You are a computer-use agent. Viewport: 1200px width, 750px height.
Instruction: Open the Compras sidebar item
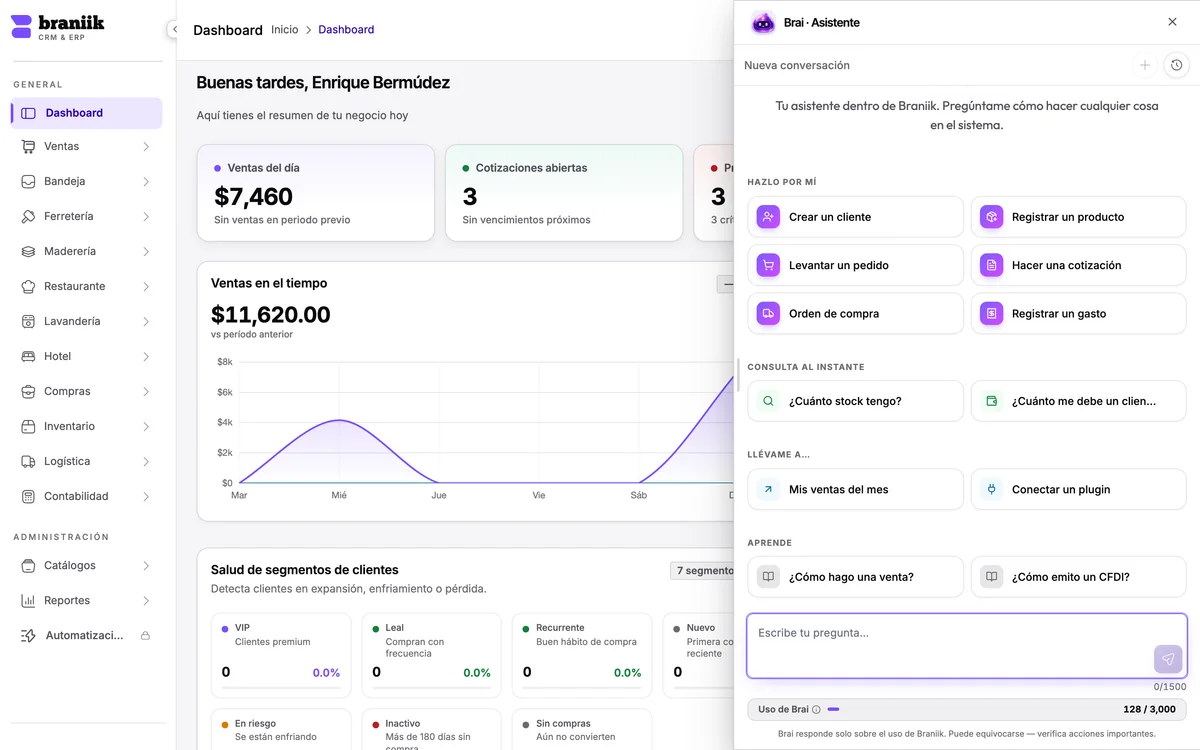coord(86,391)
